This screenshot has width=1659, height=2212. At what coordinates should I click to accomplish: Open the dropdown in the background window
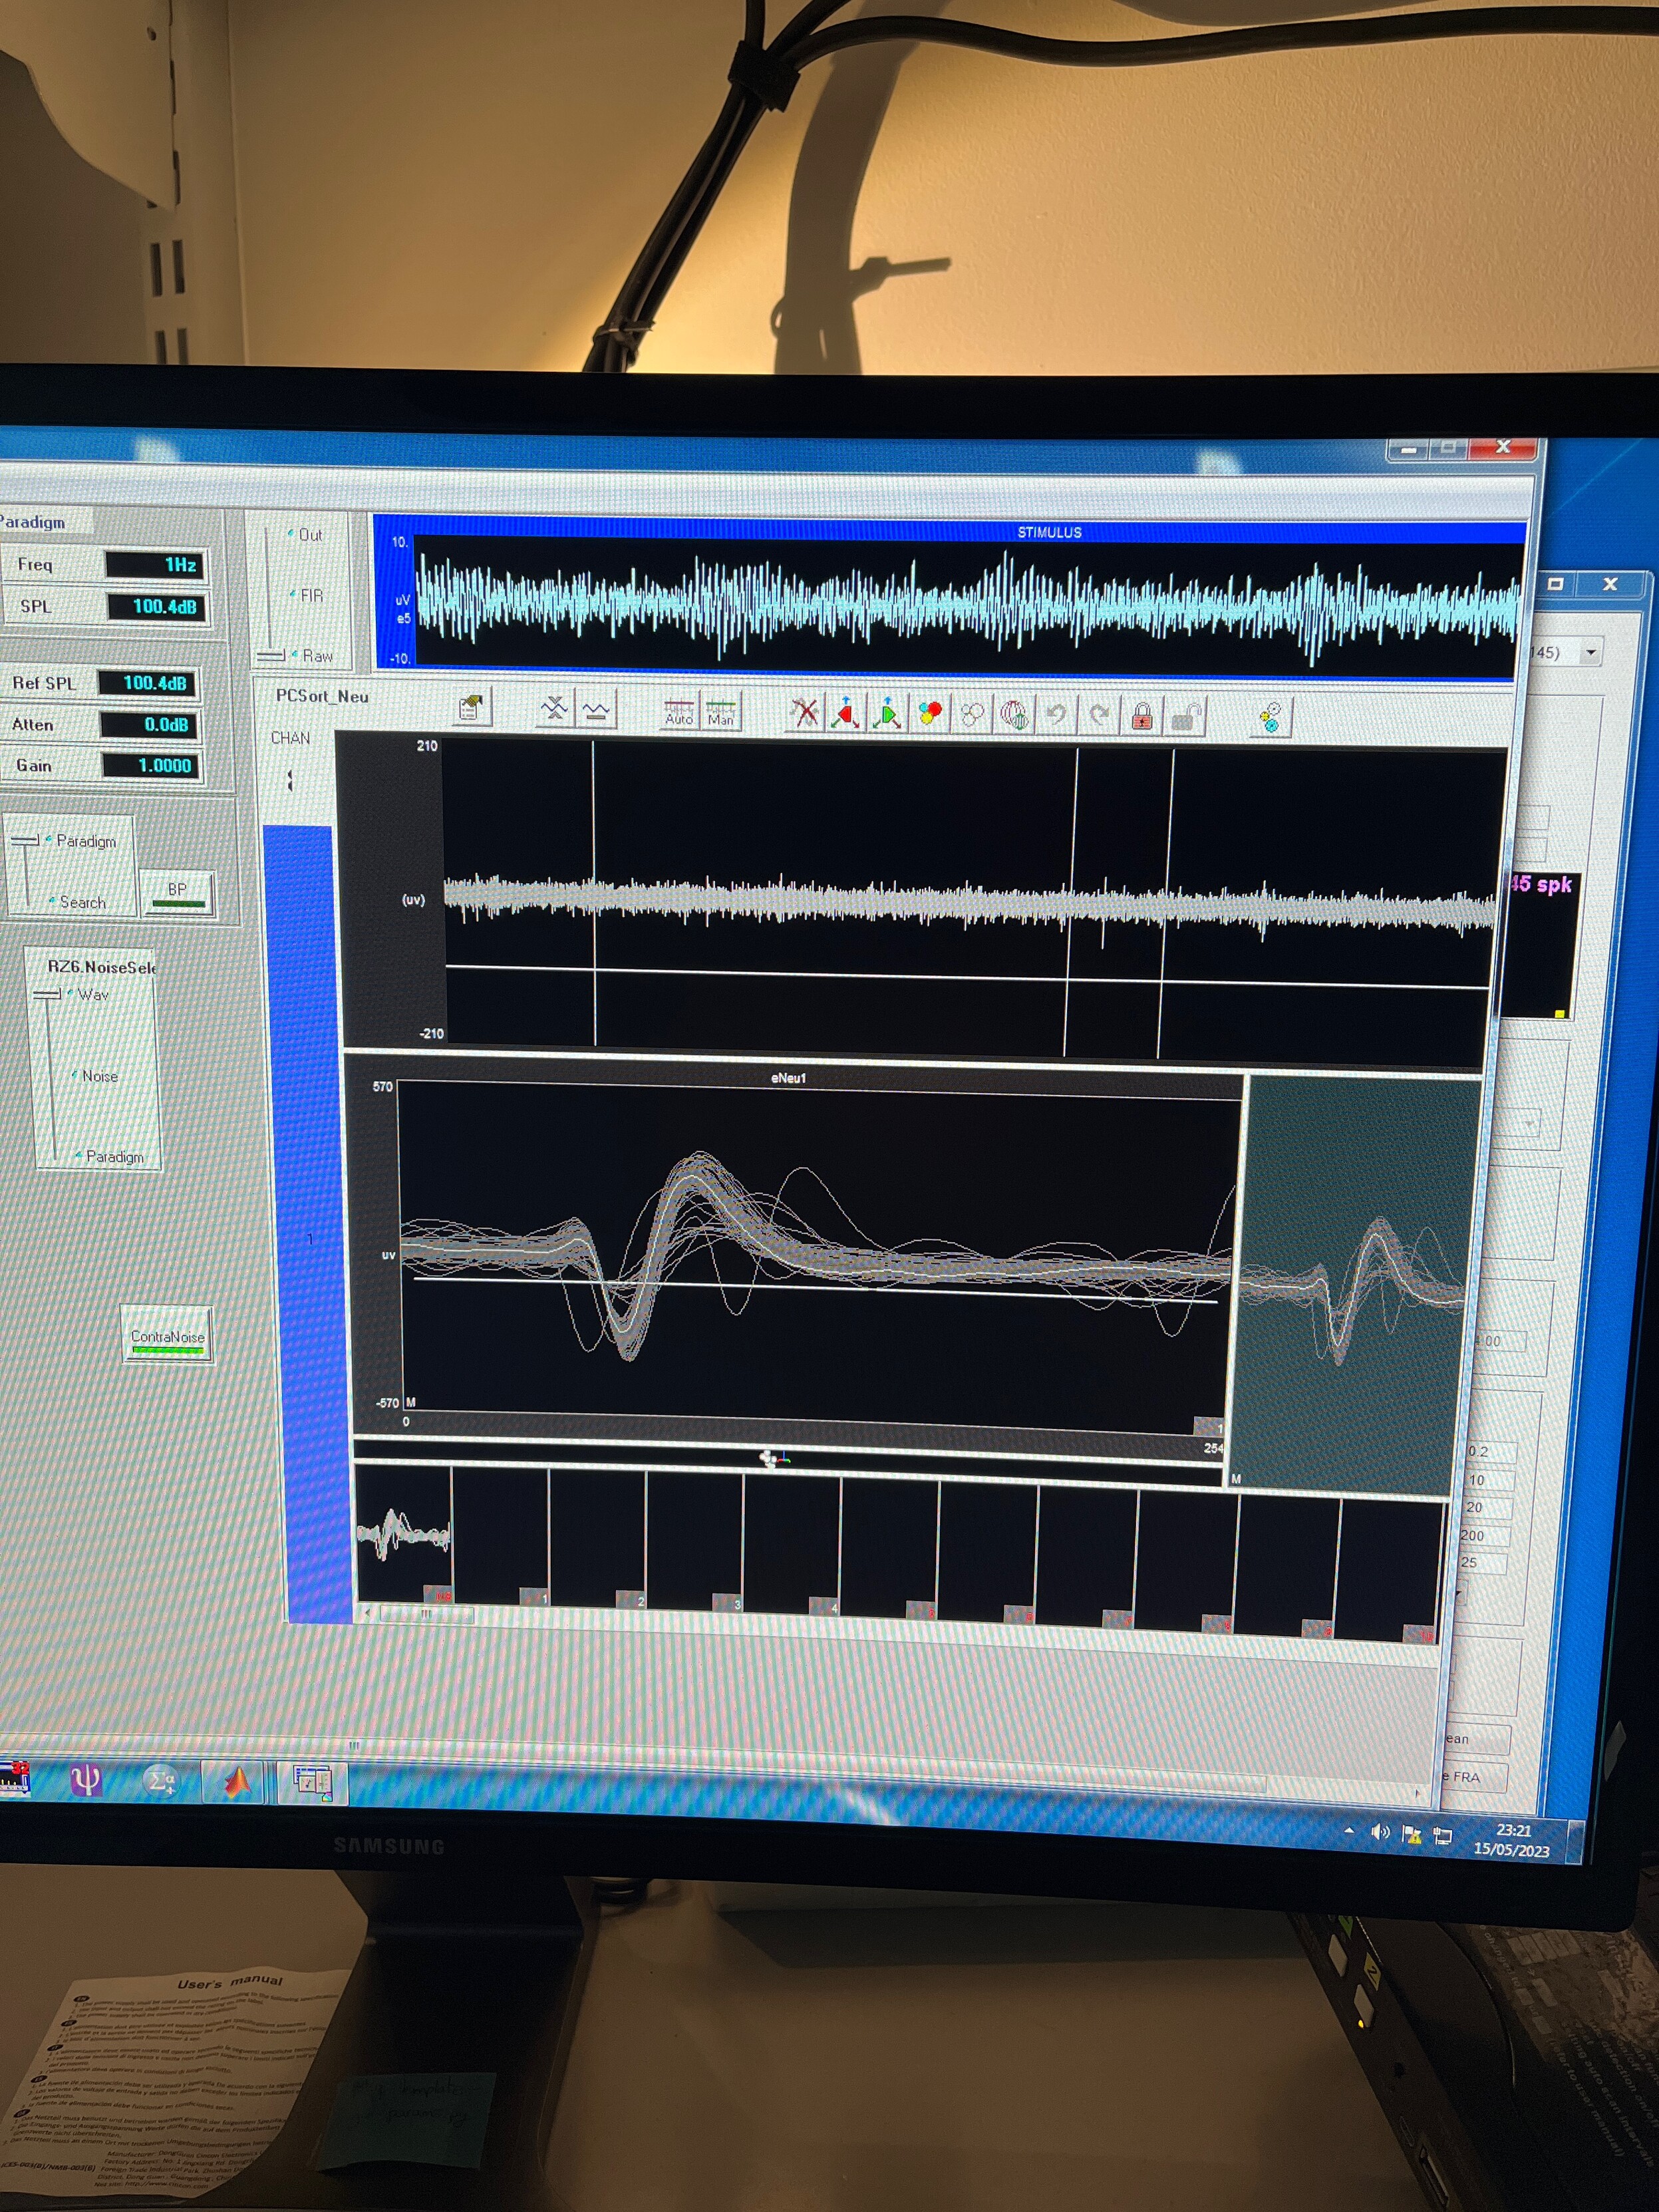pos(1590,653)
